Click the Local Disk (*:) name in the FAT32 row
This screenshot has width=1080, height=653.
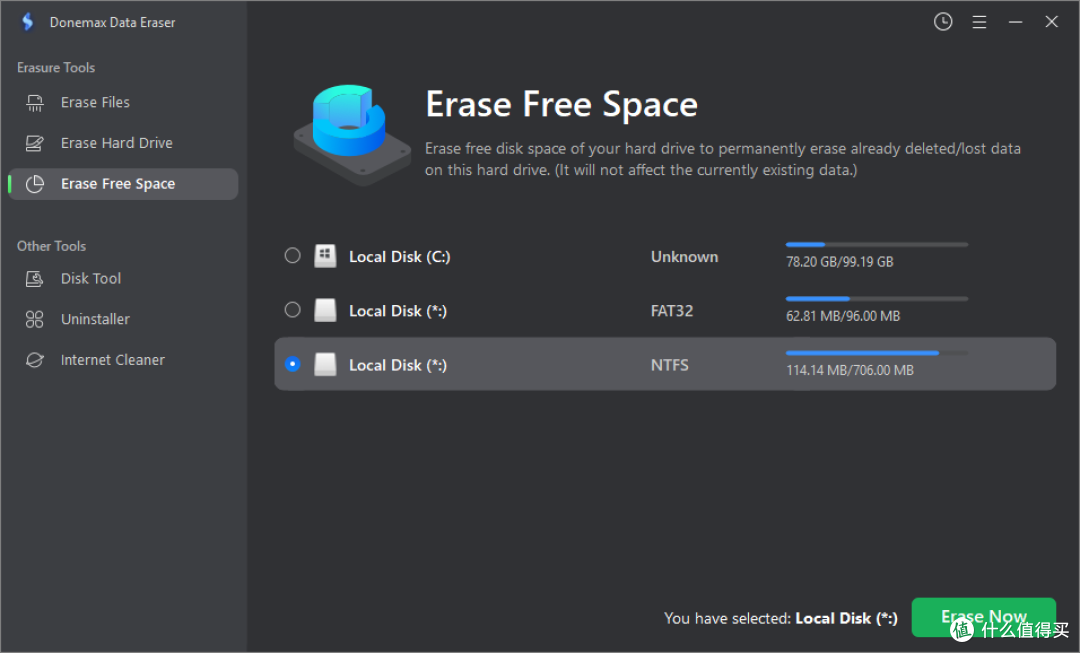(398, 311)
